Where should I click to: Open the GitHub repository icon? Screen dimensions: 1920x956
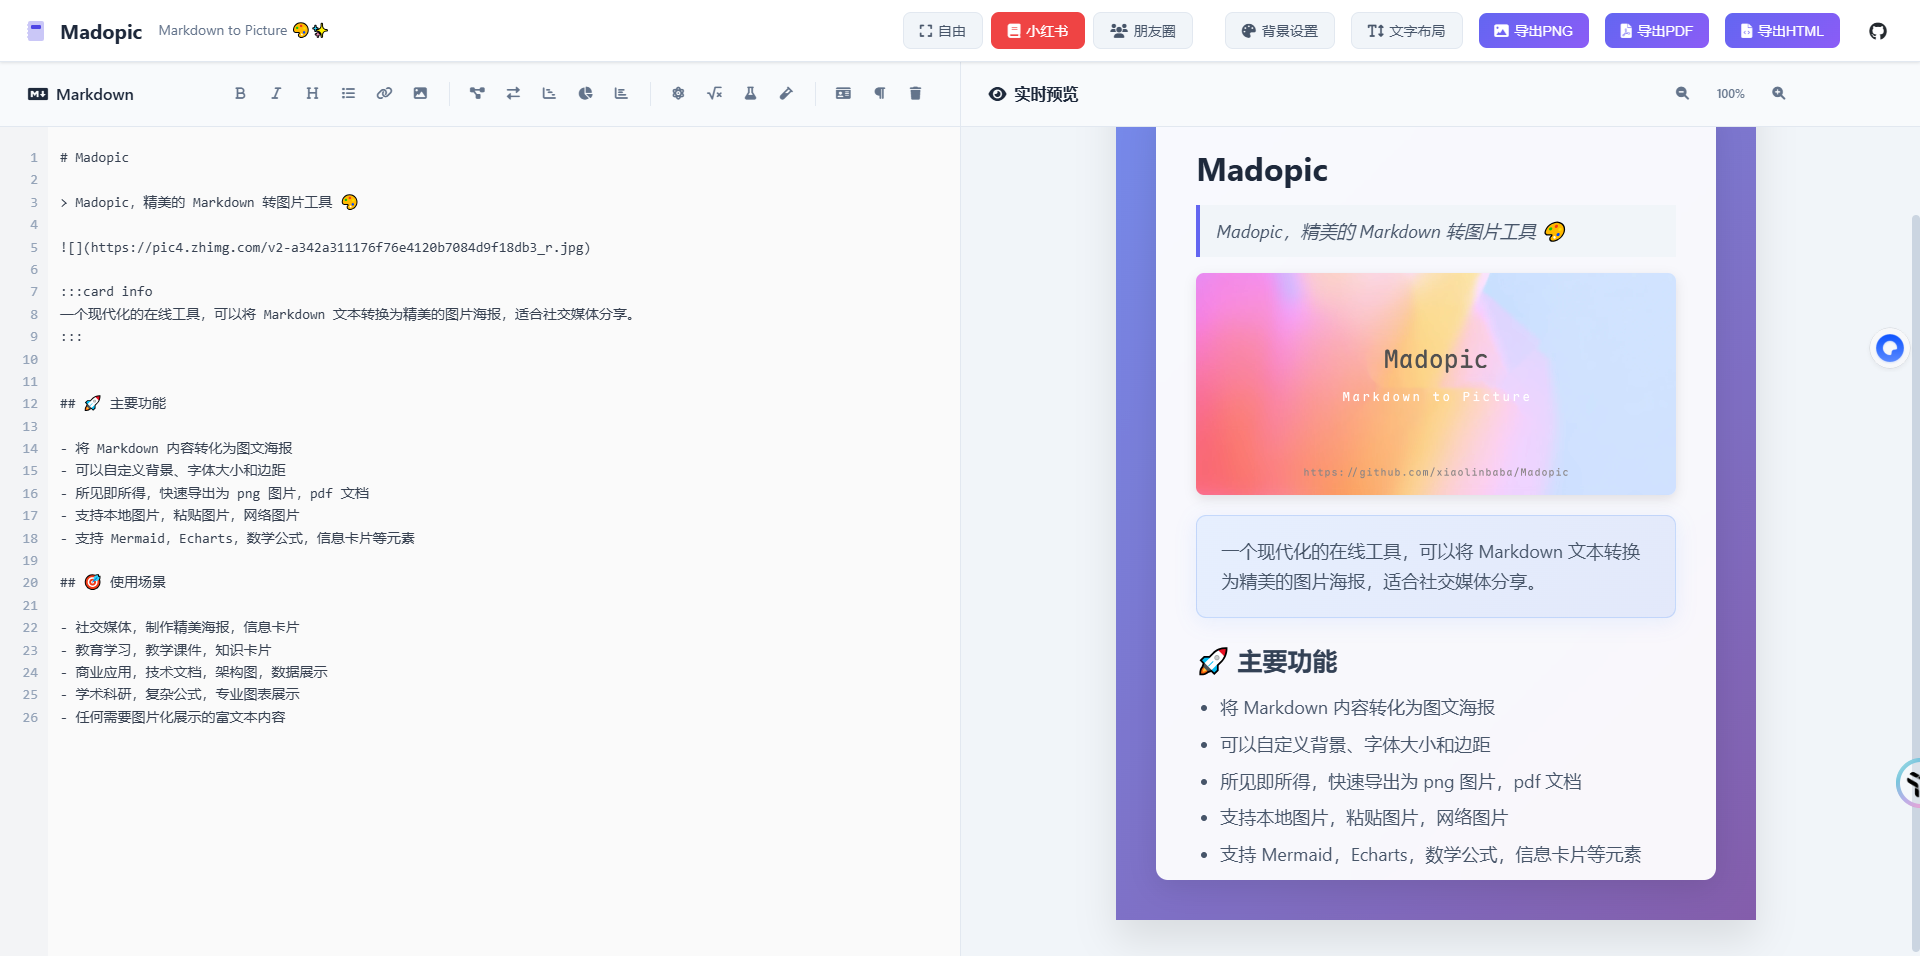(x=1878, y=31)
